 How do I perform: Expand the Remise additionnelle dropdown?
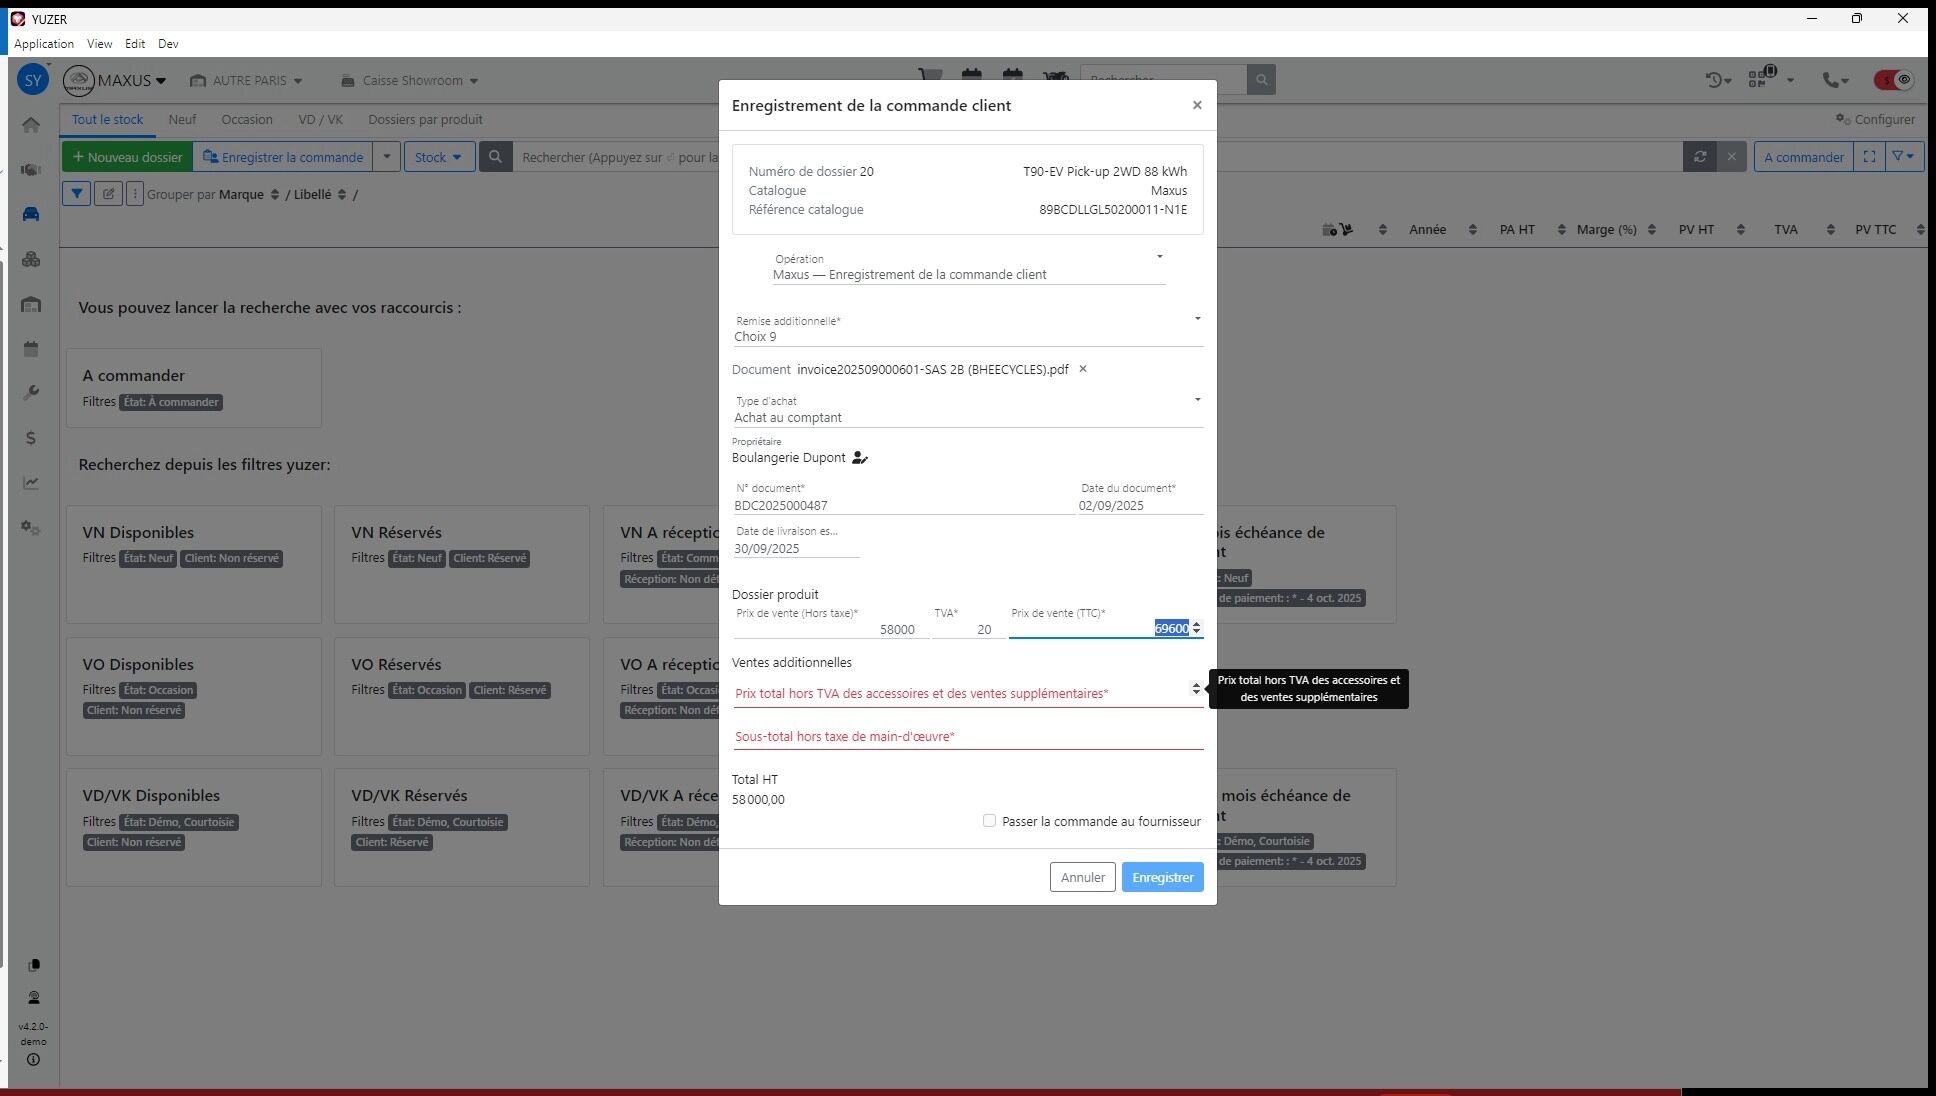tap(1197, 319)
